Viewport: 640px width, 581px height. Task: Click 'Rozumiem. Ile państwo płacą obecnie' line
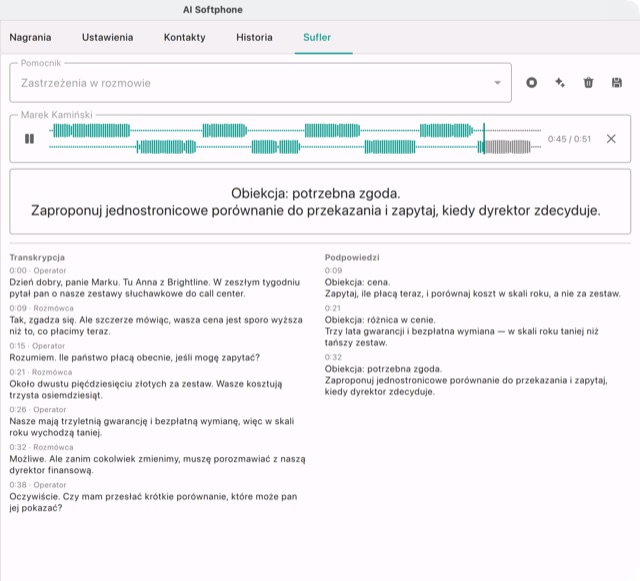tap(135, 358)
